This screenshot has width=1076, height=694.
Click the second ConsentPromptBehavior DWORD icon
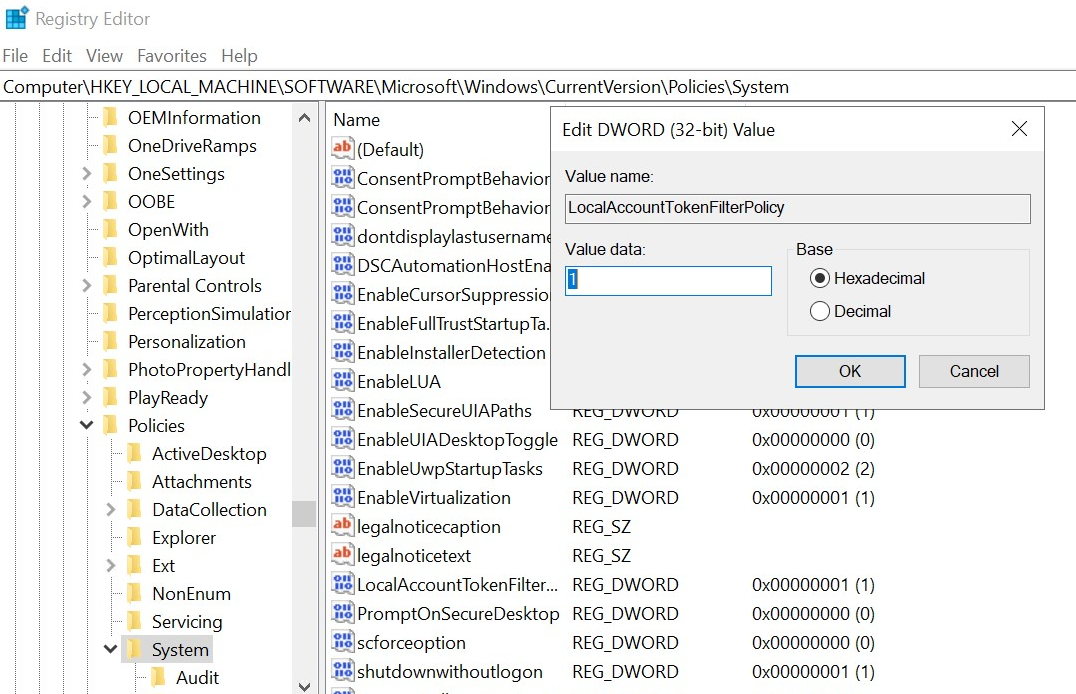tap(342, 205)
